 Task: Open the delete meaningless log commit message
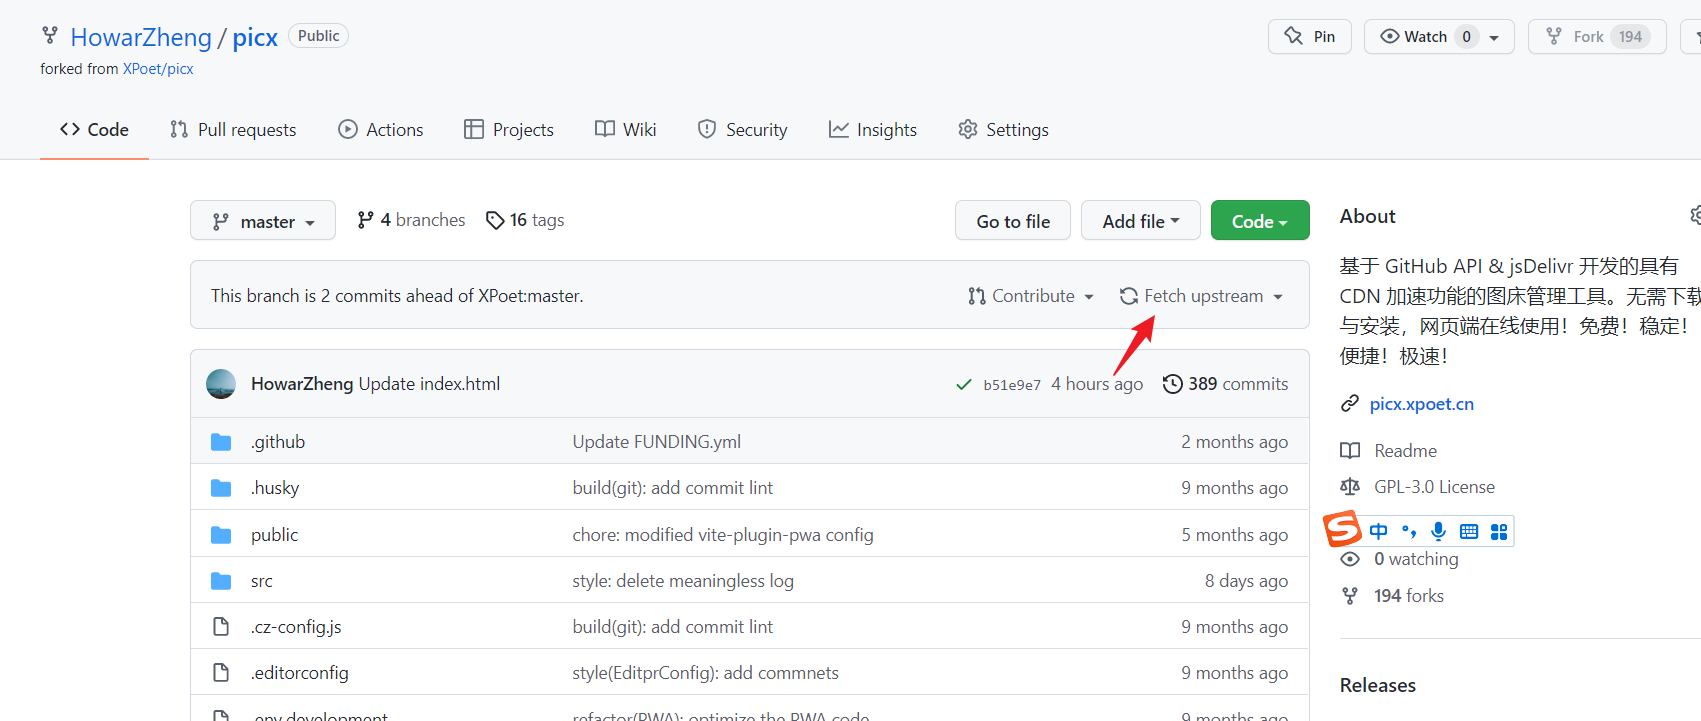[x=683, y=581]
